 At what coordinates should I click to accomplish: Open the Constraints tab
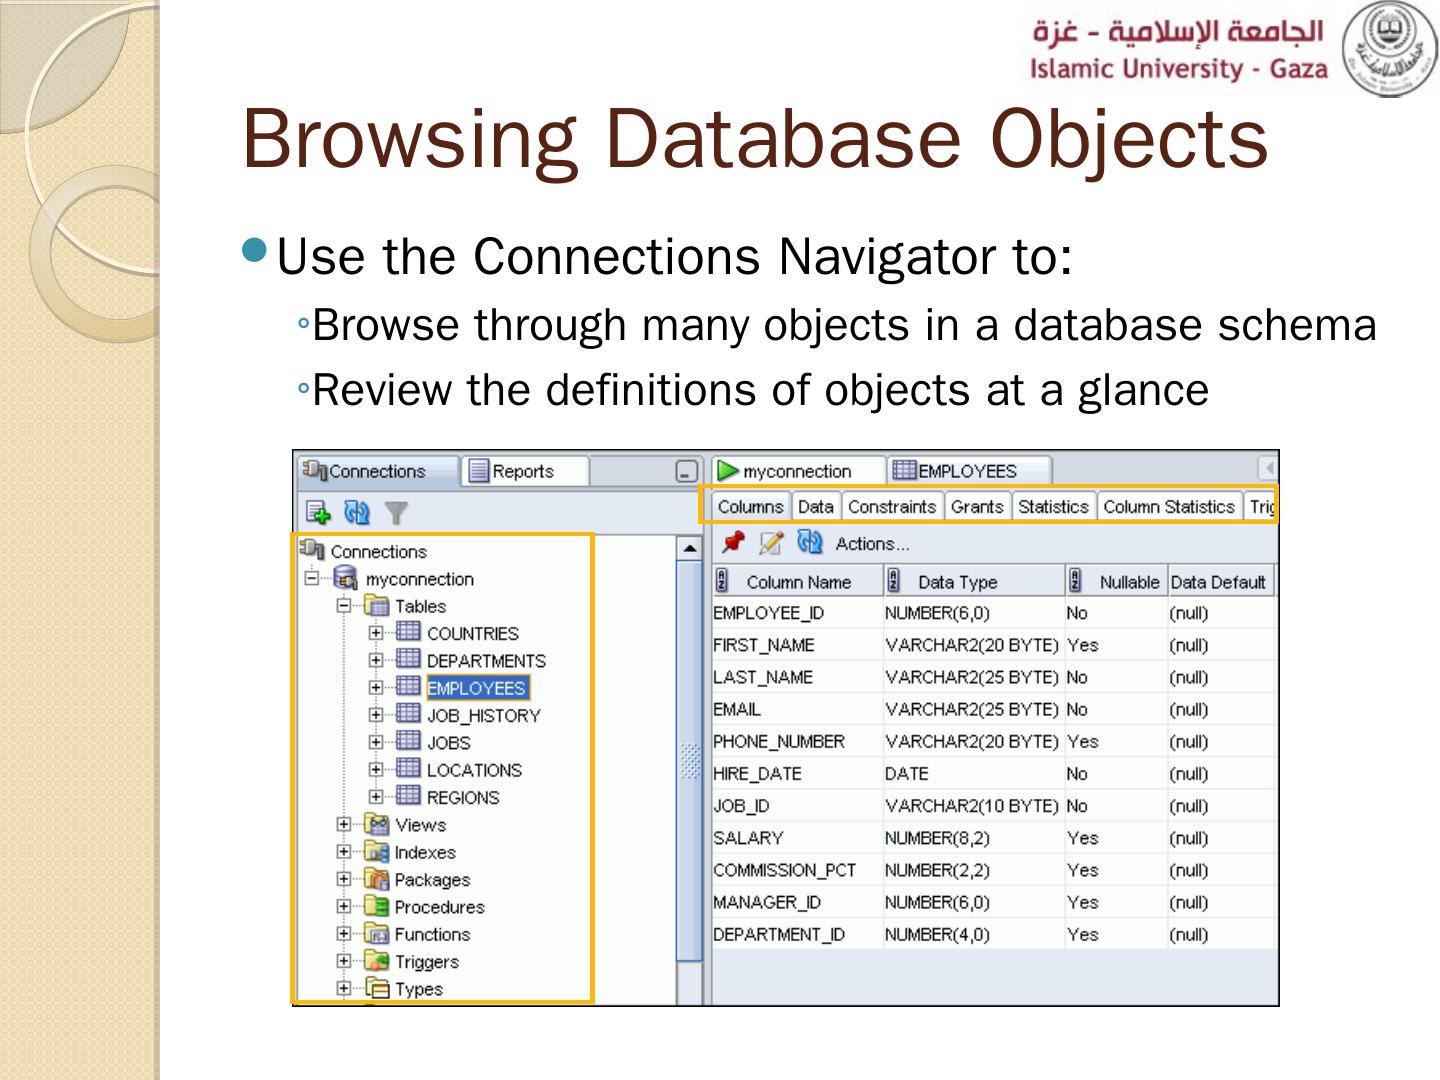892,507
